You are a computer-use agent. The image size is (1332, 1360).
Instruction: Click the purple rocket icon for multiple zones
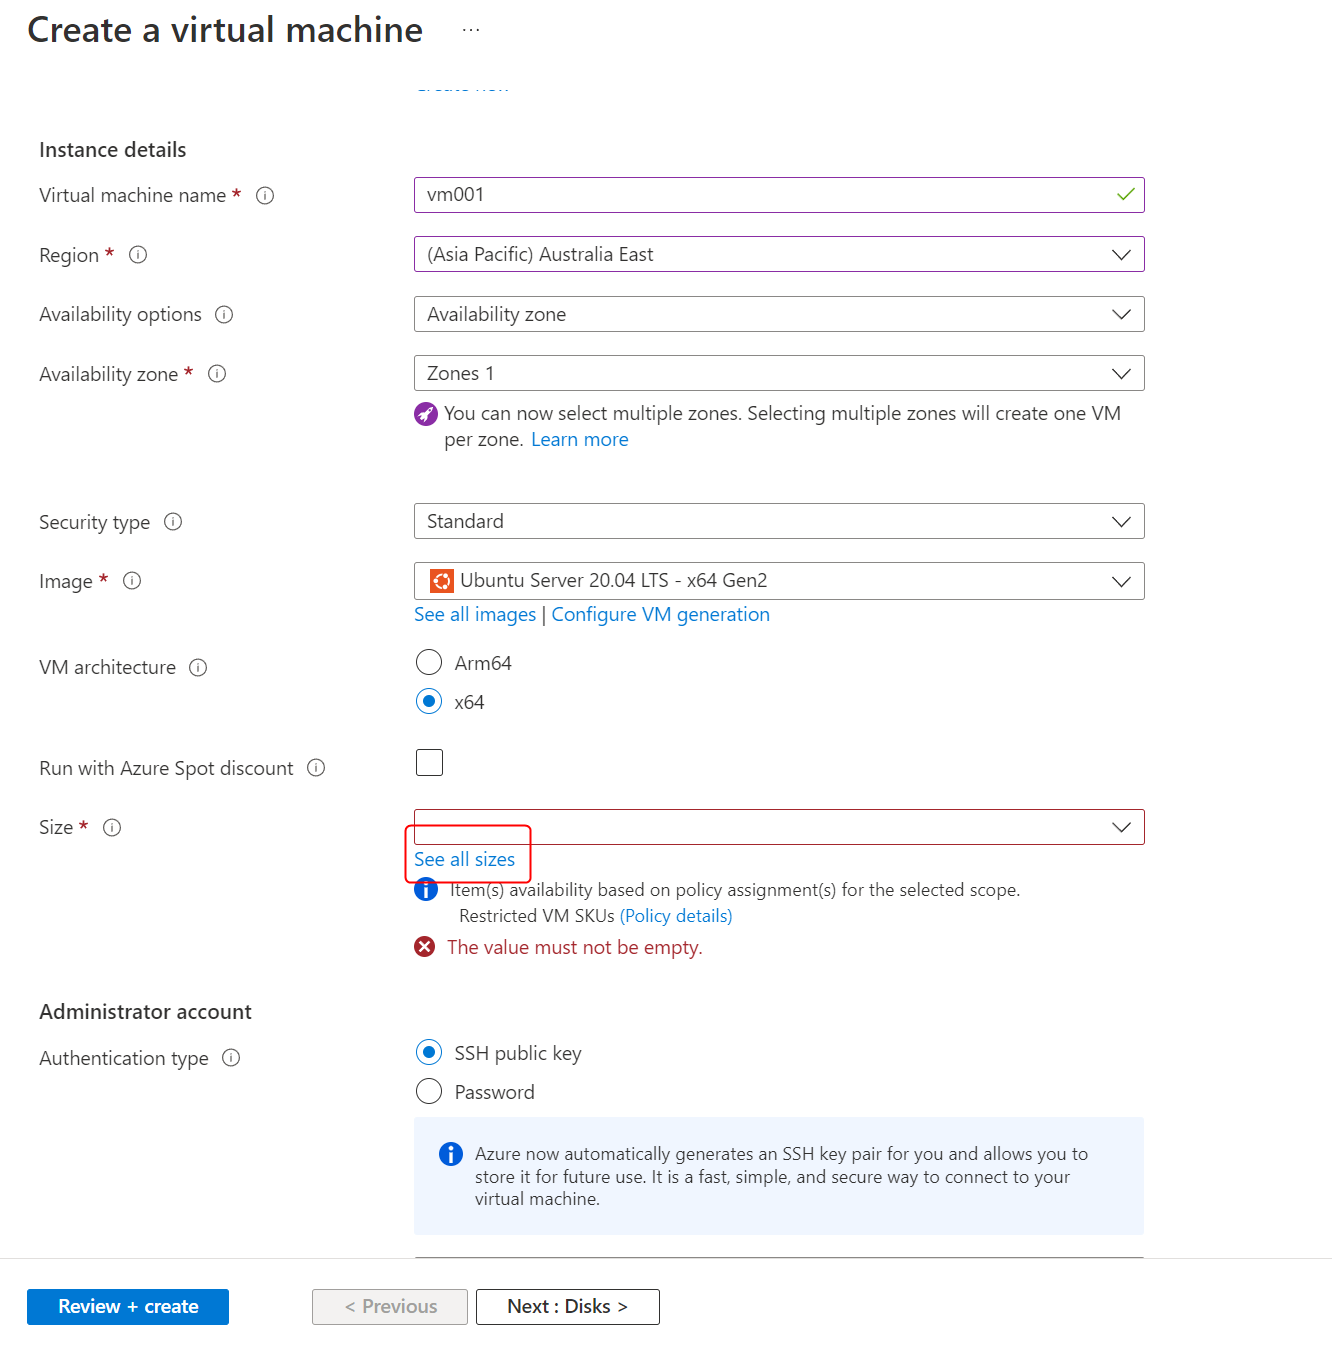coord(426,414)
